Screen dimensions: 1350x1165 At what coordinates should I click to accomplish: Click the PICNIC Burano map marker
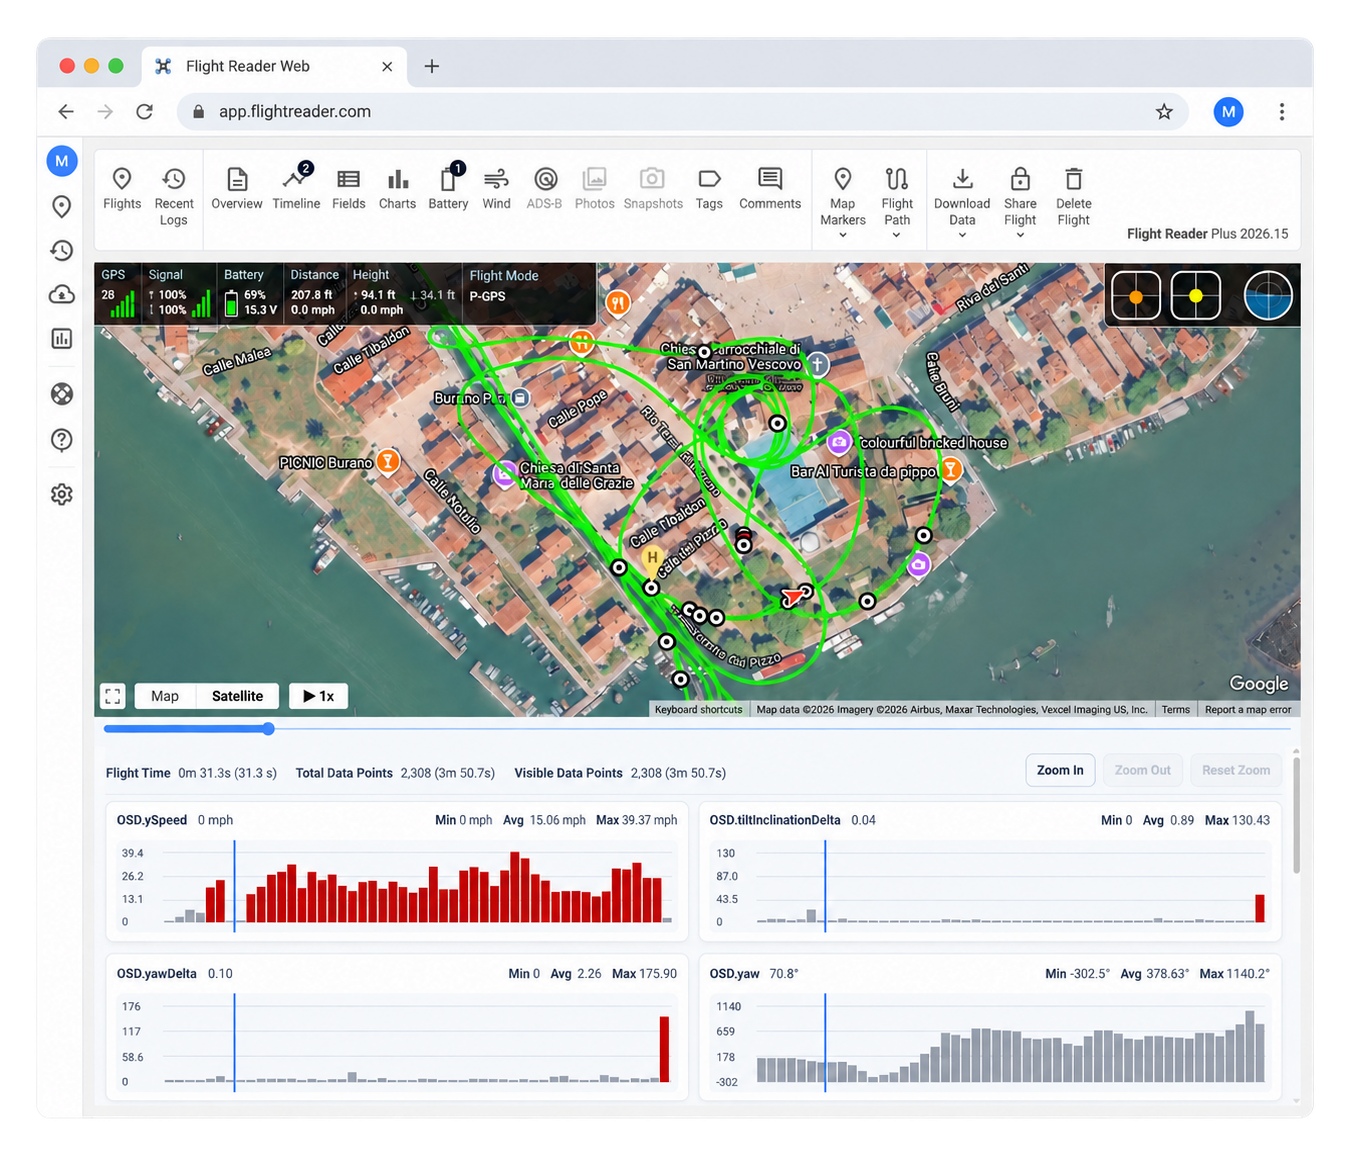tap(388, 462)
